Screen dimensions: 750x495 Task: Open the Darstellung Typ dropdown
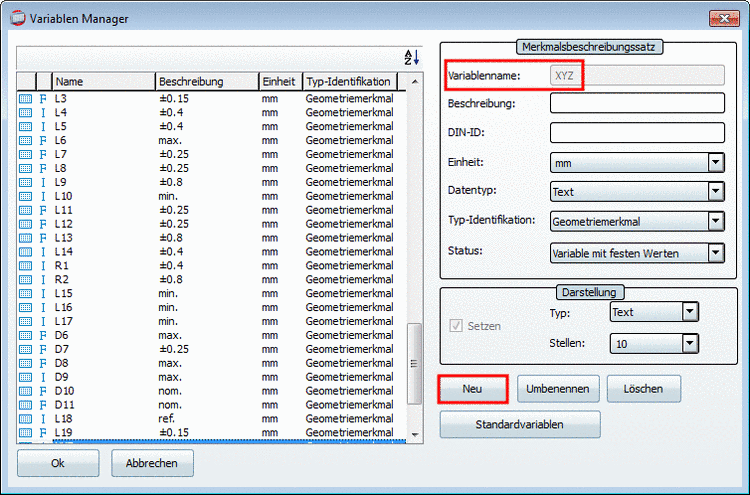(690, 312)
